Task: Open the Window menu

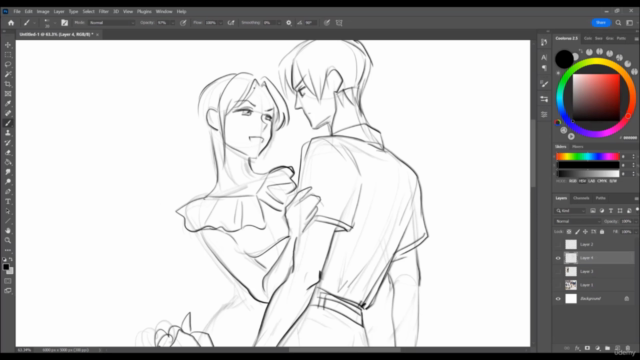Action: click(164, 11)
